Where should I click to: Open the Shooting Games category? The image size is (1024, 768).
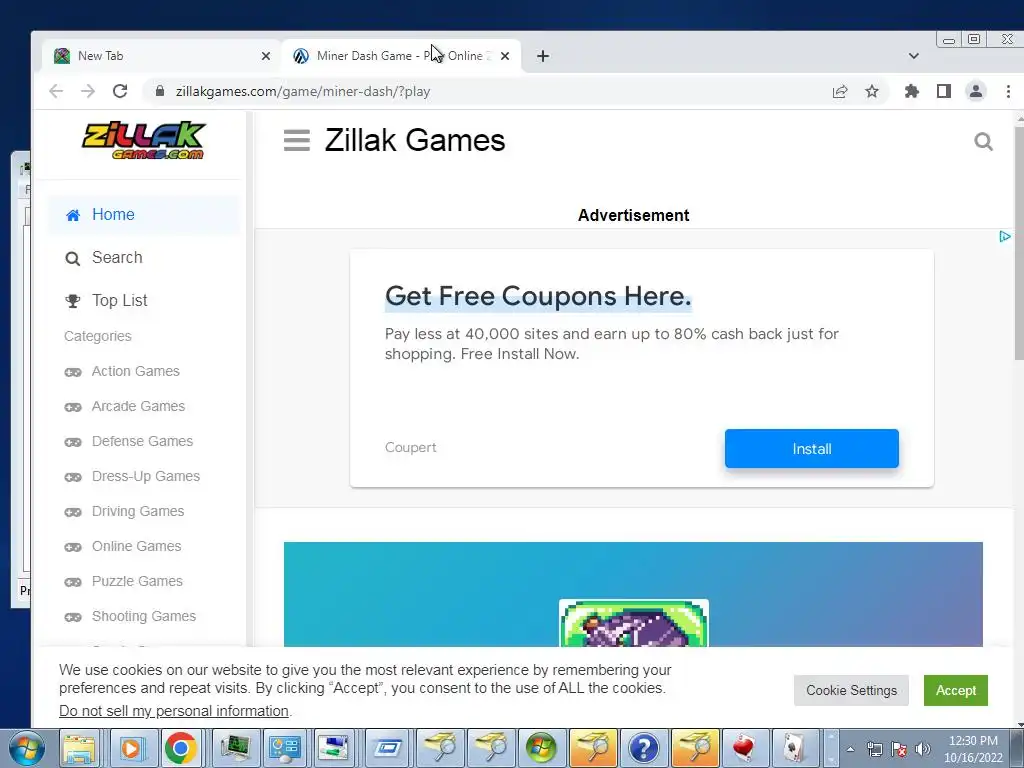click(130, 616)
